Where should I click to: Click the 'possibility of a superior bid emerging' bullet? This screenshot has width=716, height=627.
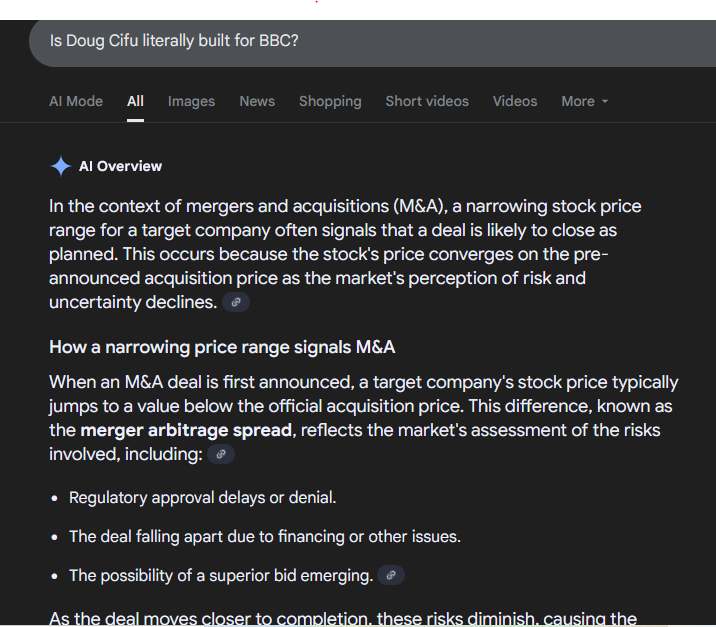coord(220,575)
